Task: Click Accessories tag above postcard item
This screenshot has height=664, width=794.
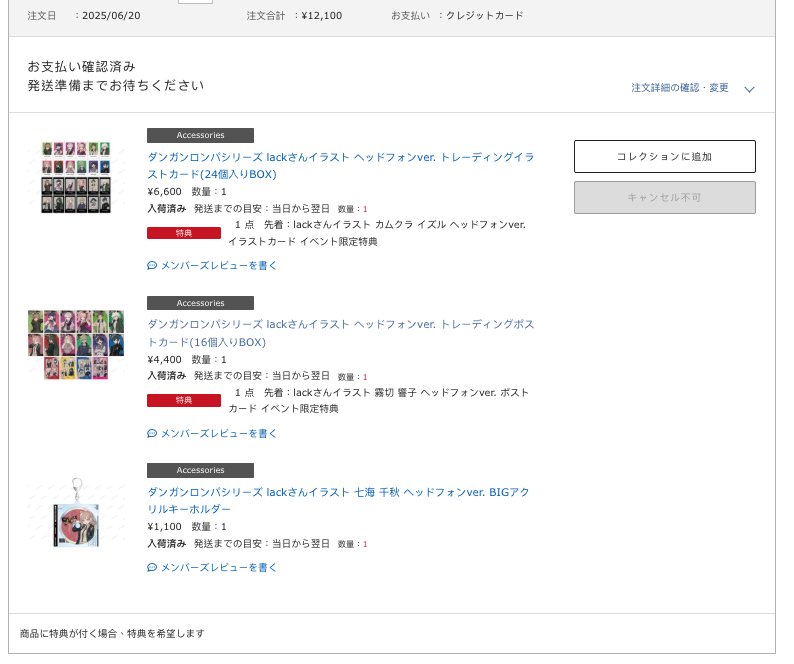Action: pyautogui.click(x=201, y=303)
